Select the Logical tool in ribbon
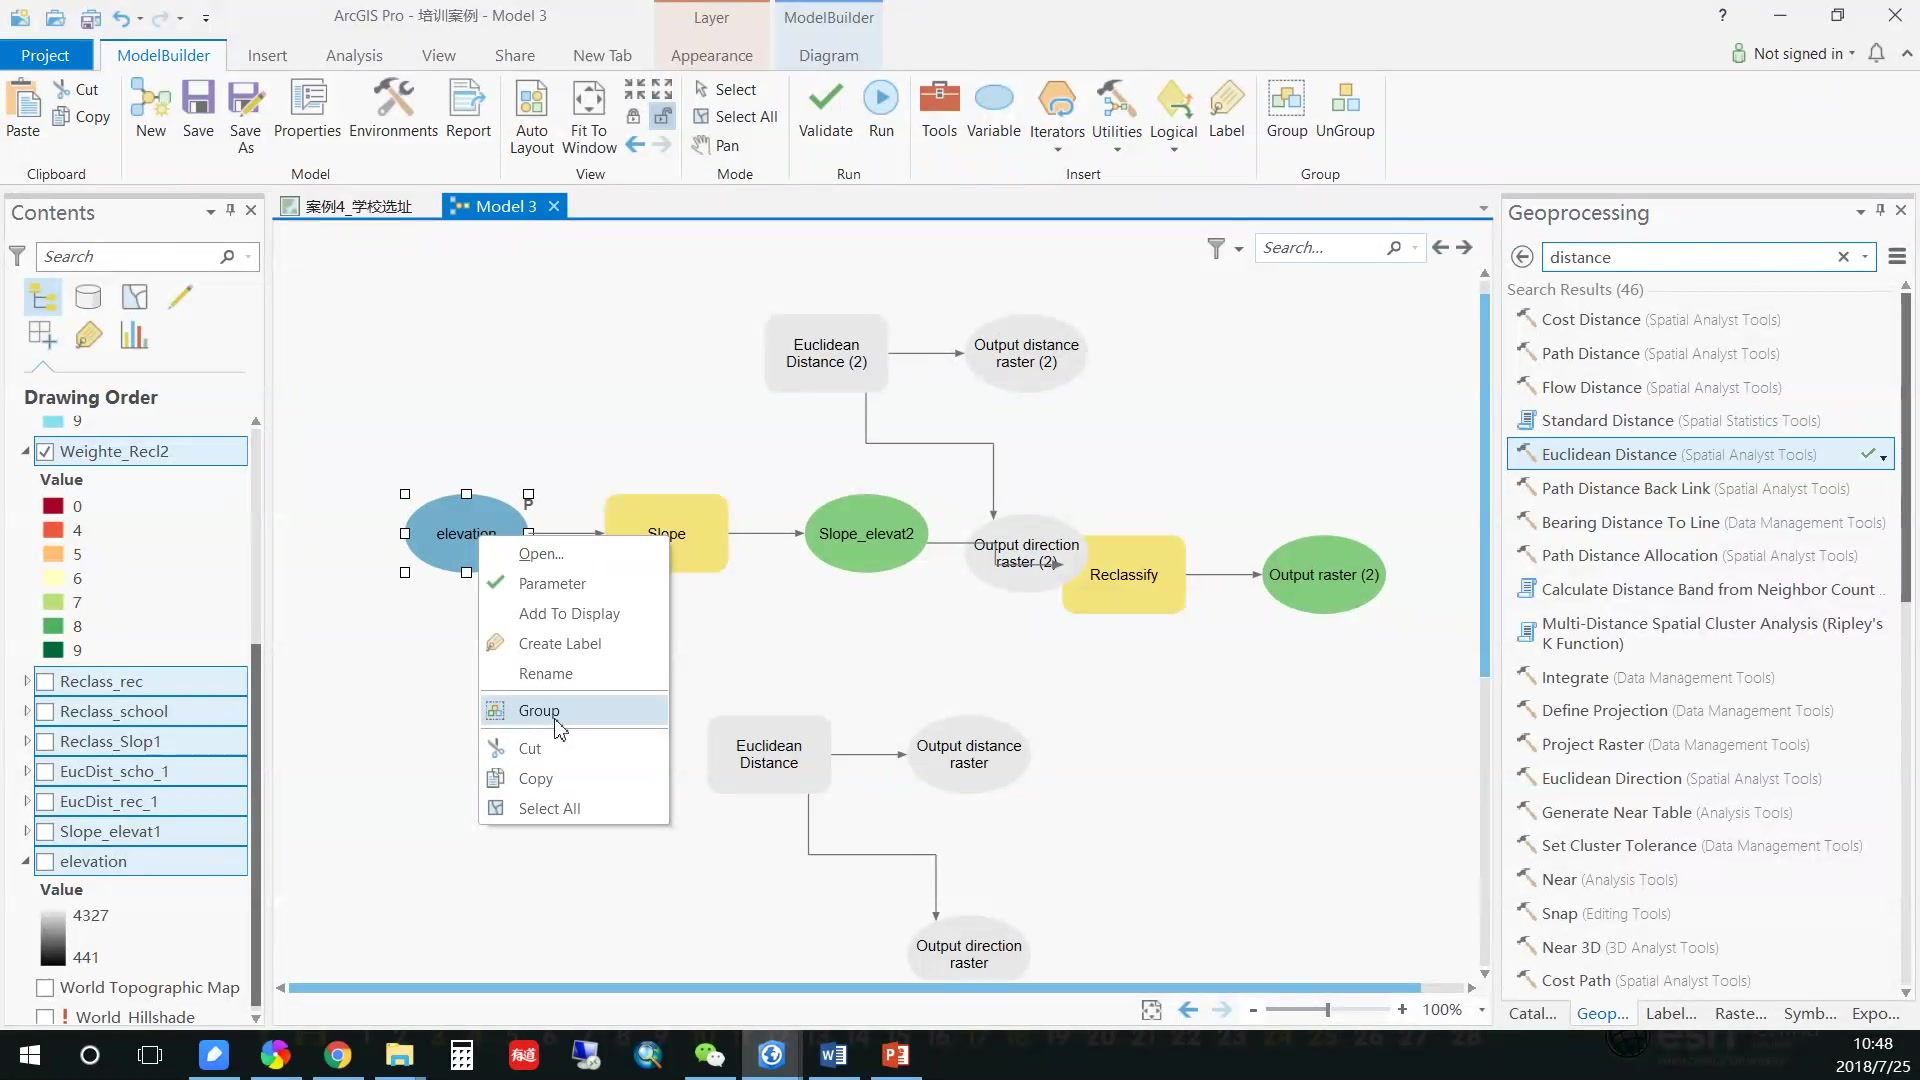Screen dimensions: 1920x1080 (1174, 112)
